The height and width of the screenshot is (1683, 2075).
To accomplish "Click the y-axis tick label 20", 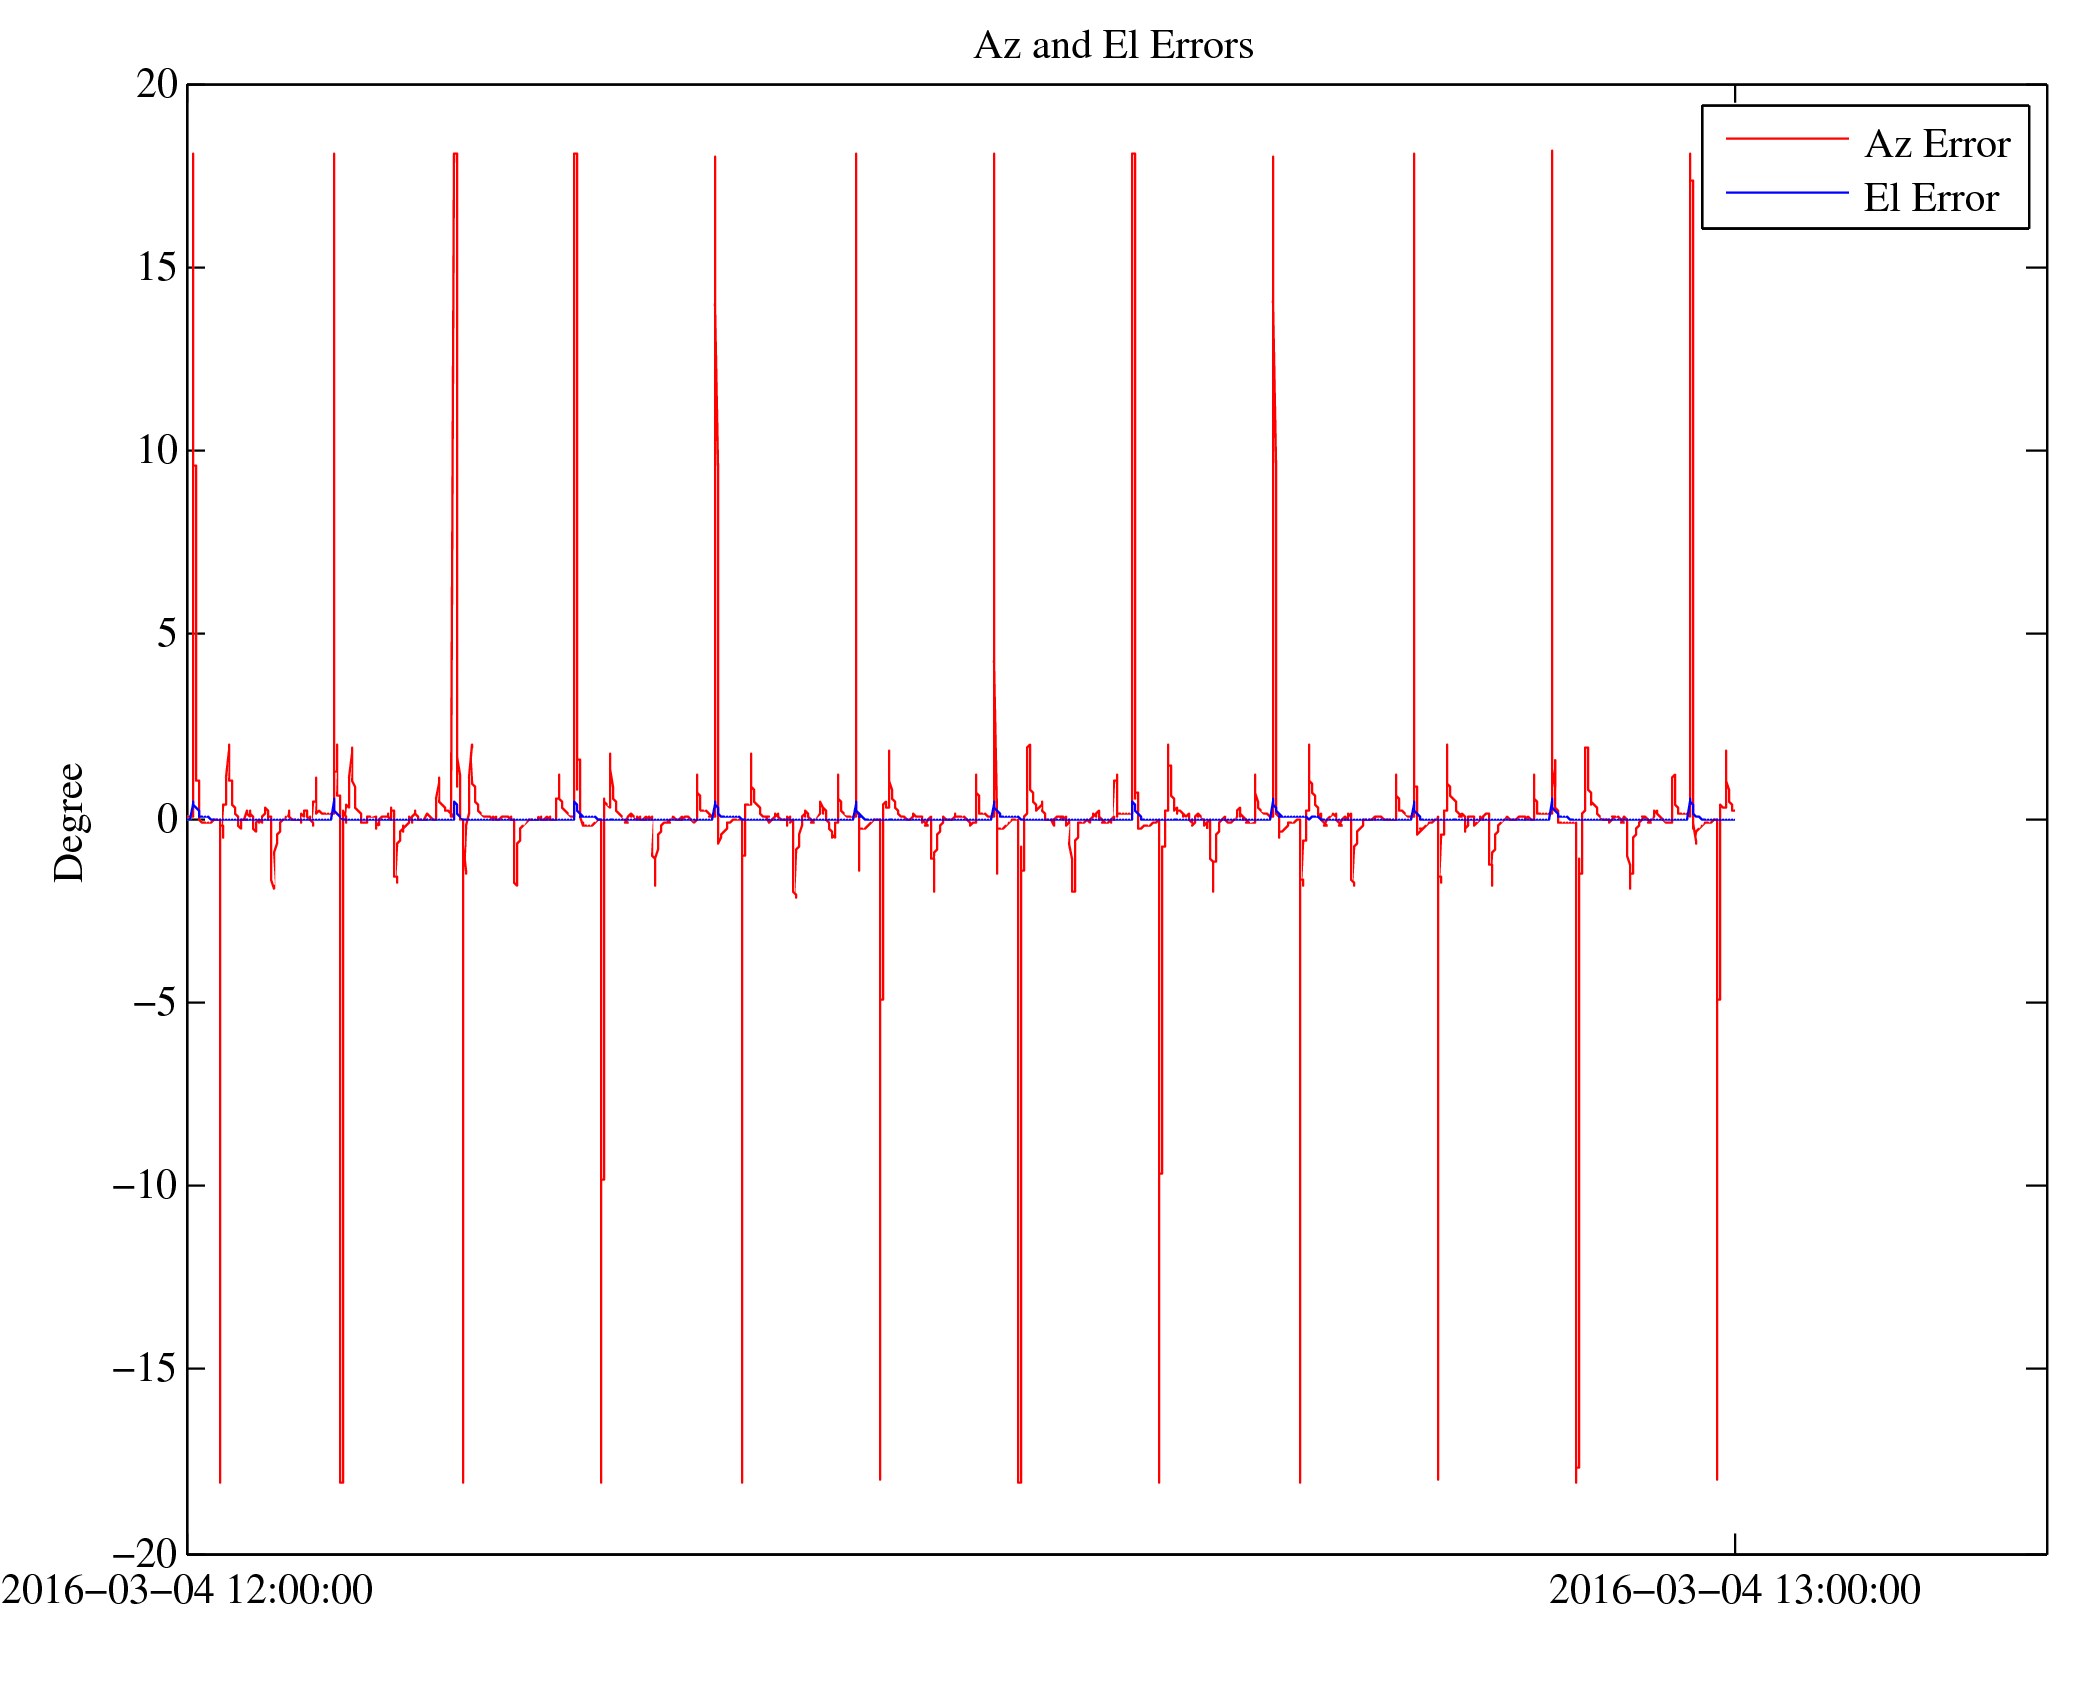I will (157, 85).
